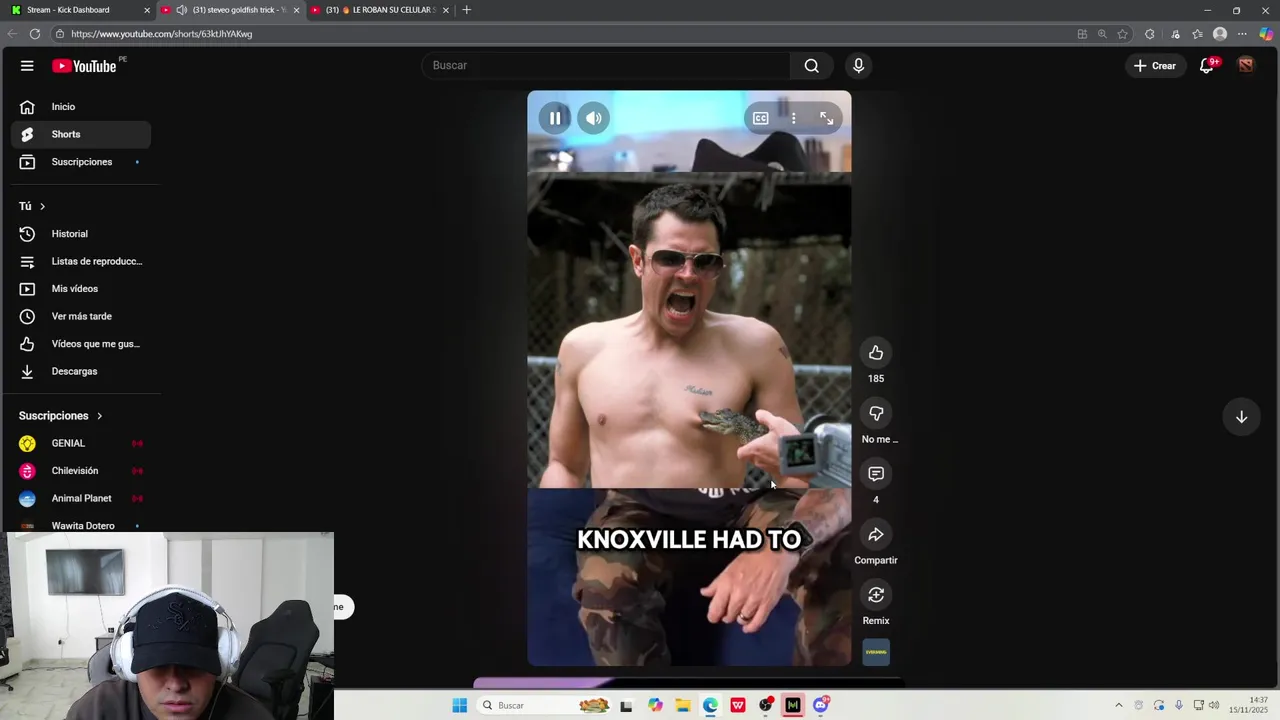Click the Buscar search field on YouTube
This screenshot has width=1280, height=720.
pos(606,66)
